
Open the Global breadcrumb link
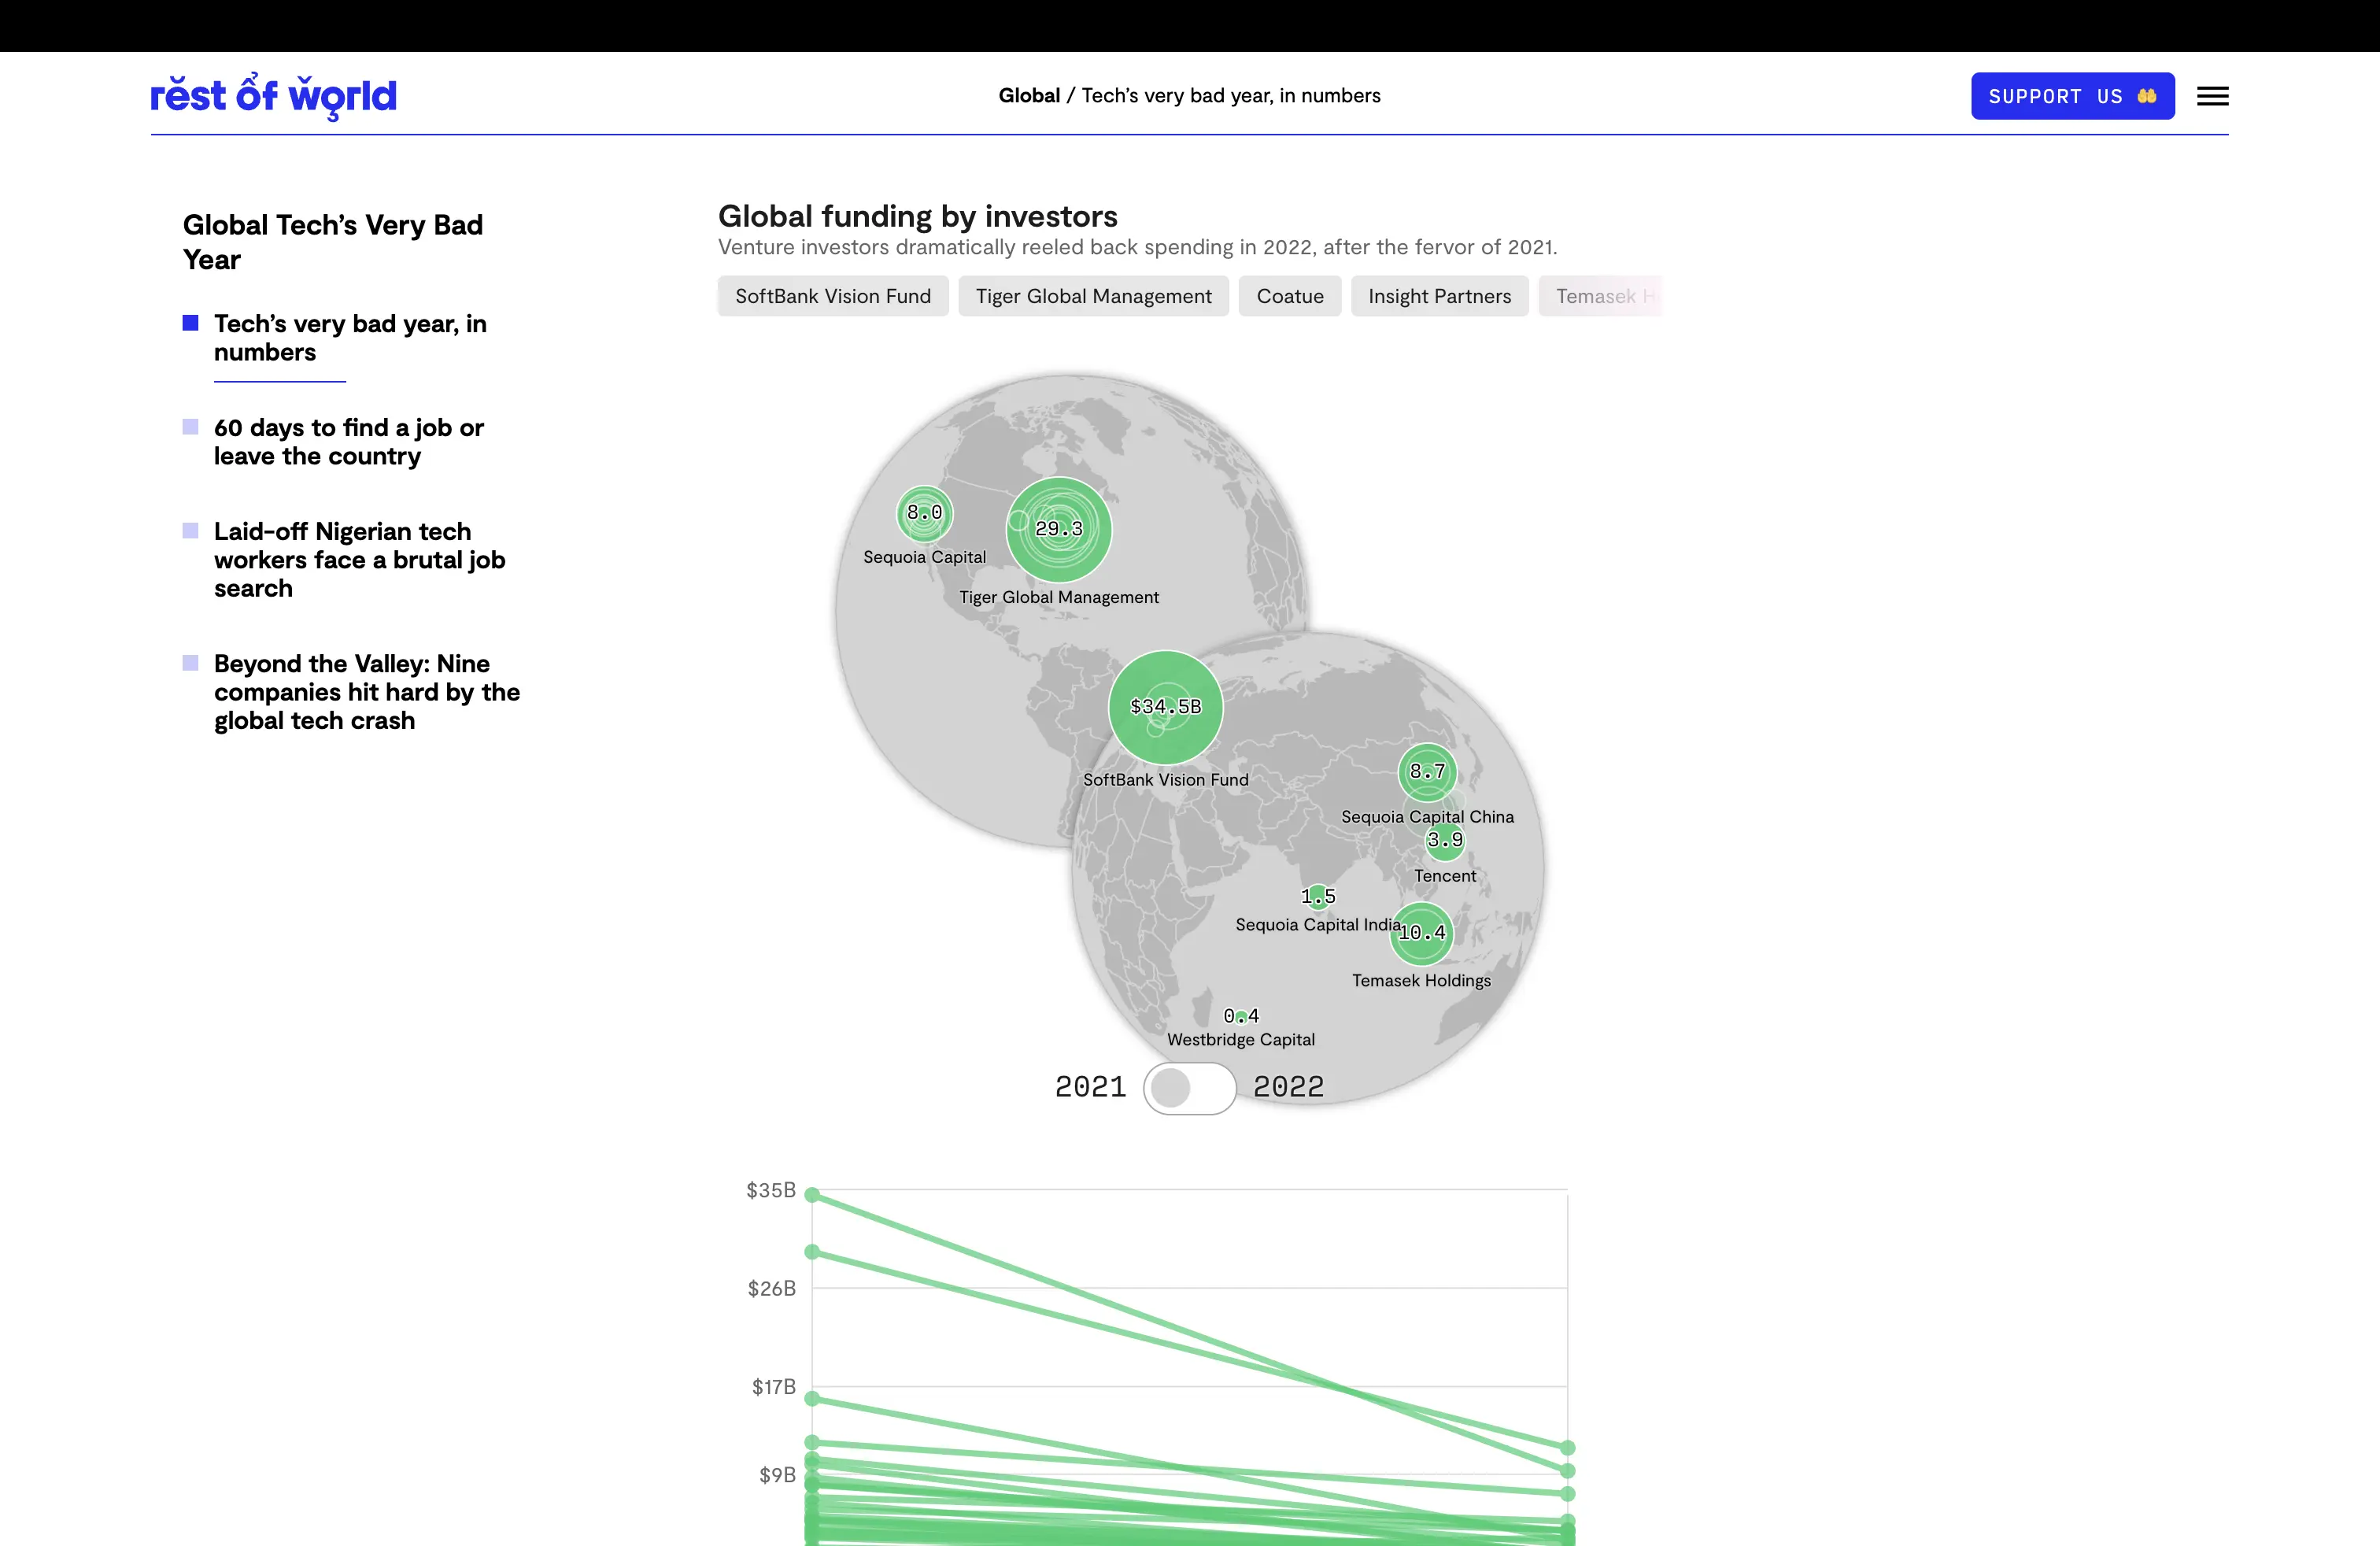tap(1028, 96)
